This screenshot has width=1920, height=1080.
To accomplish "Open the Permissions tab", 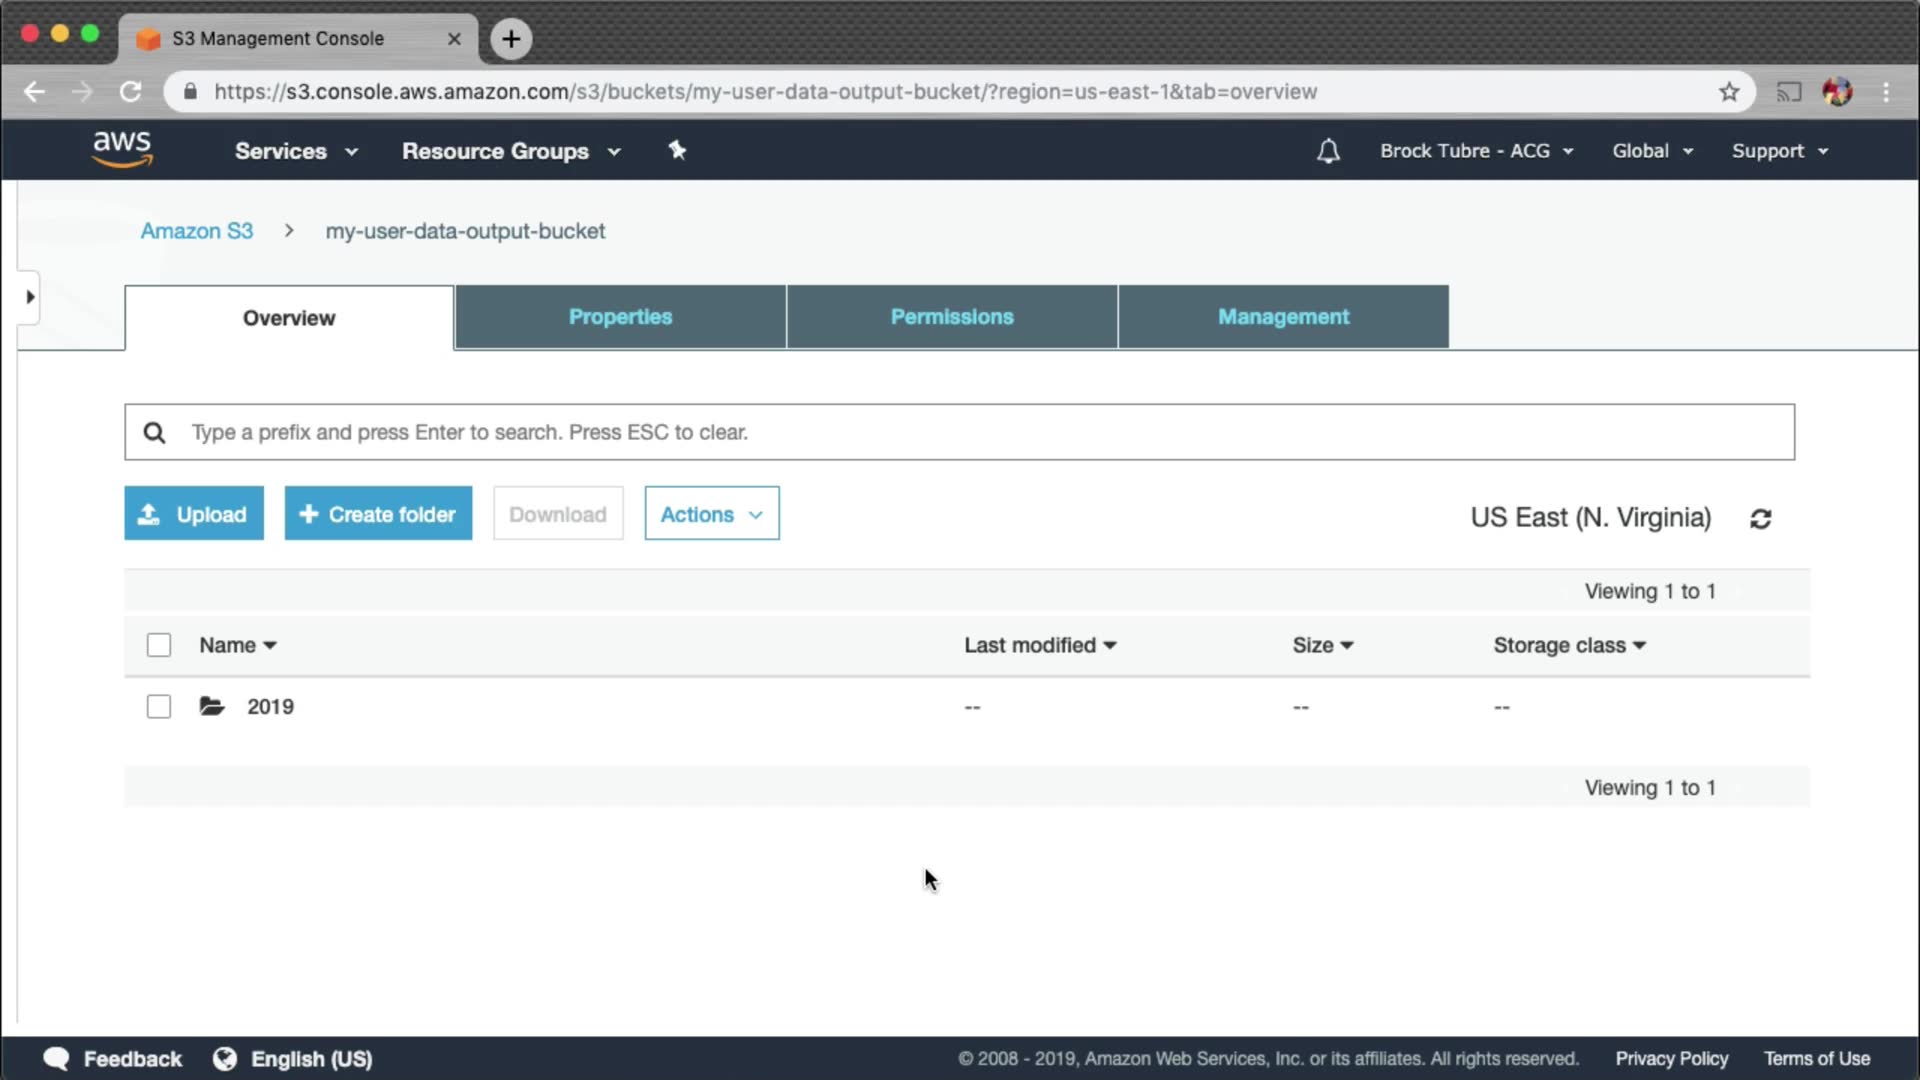I will coord(951,317).
